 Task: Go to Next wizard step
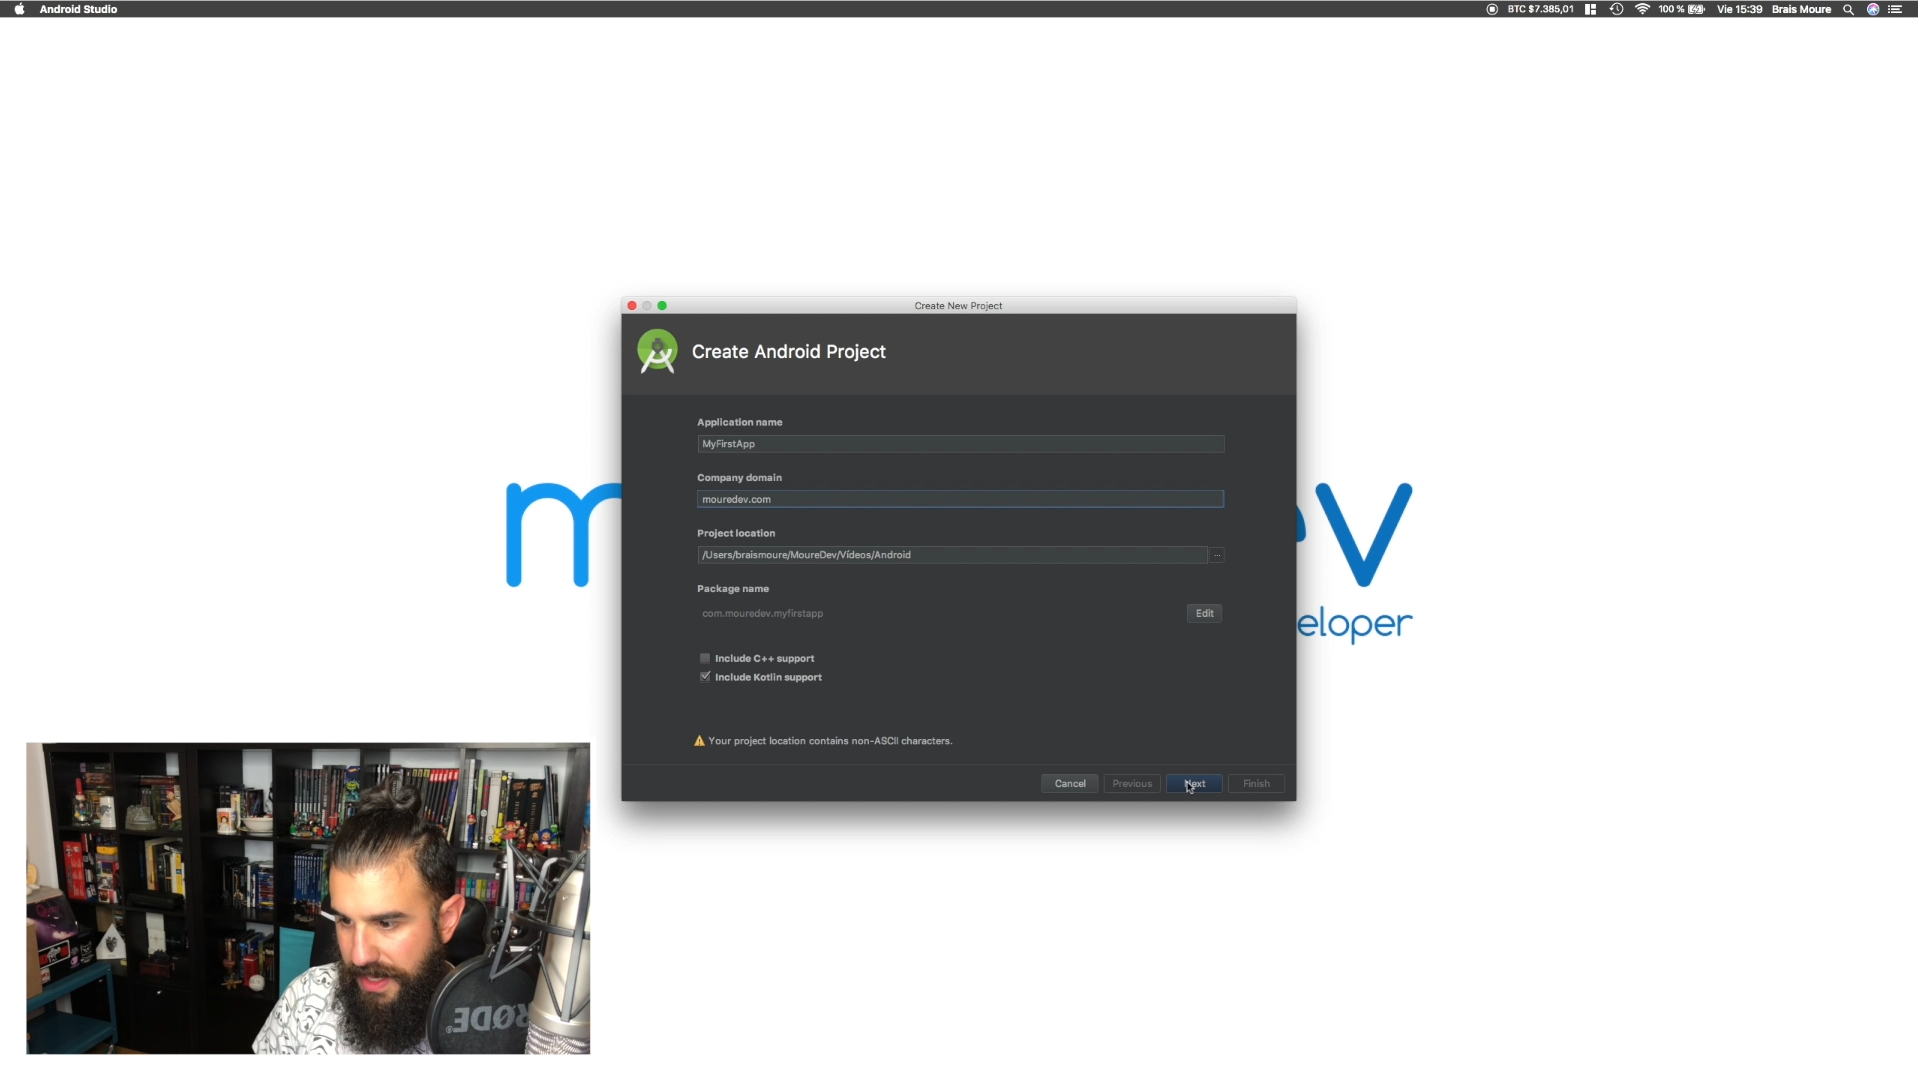click(x=1194, y=783)
